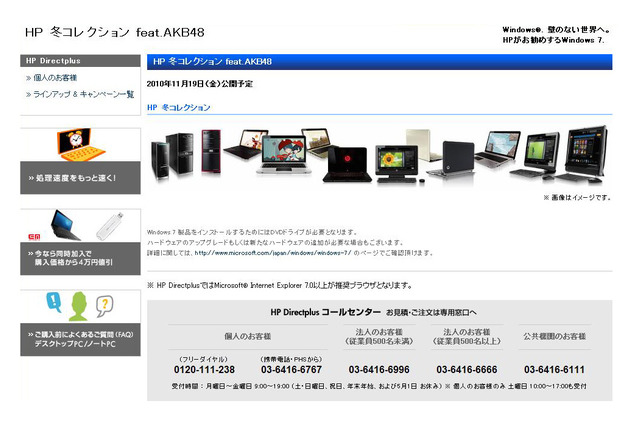Click the free-dial number 0120-111-238

204,370
